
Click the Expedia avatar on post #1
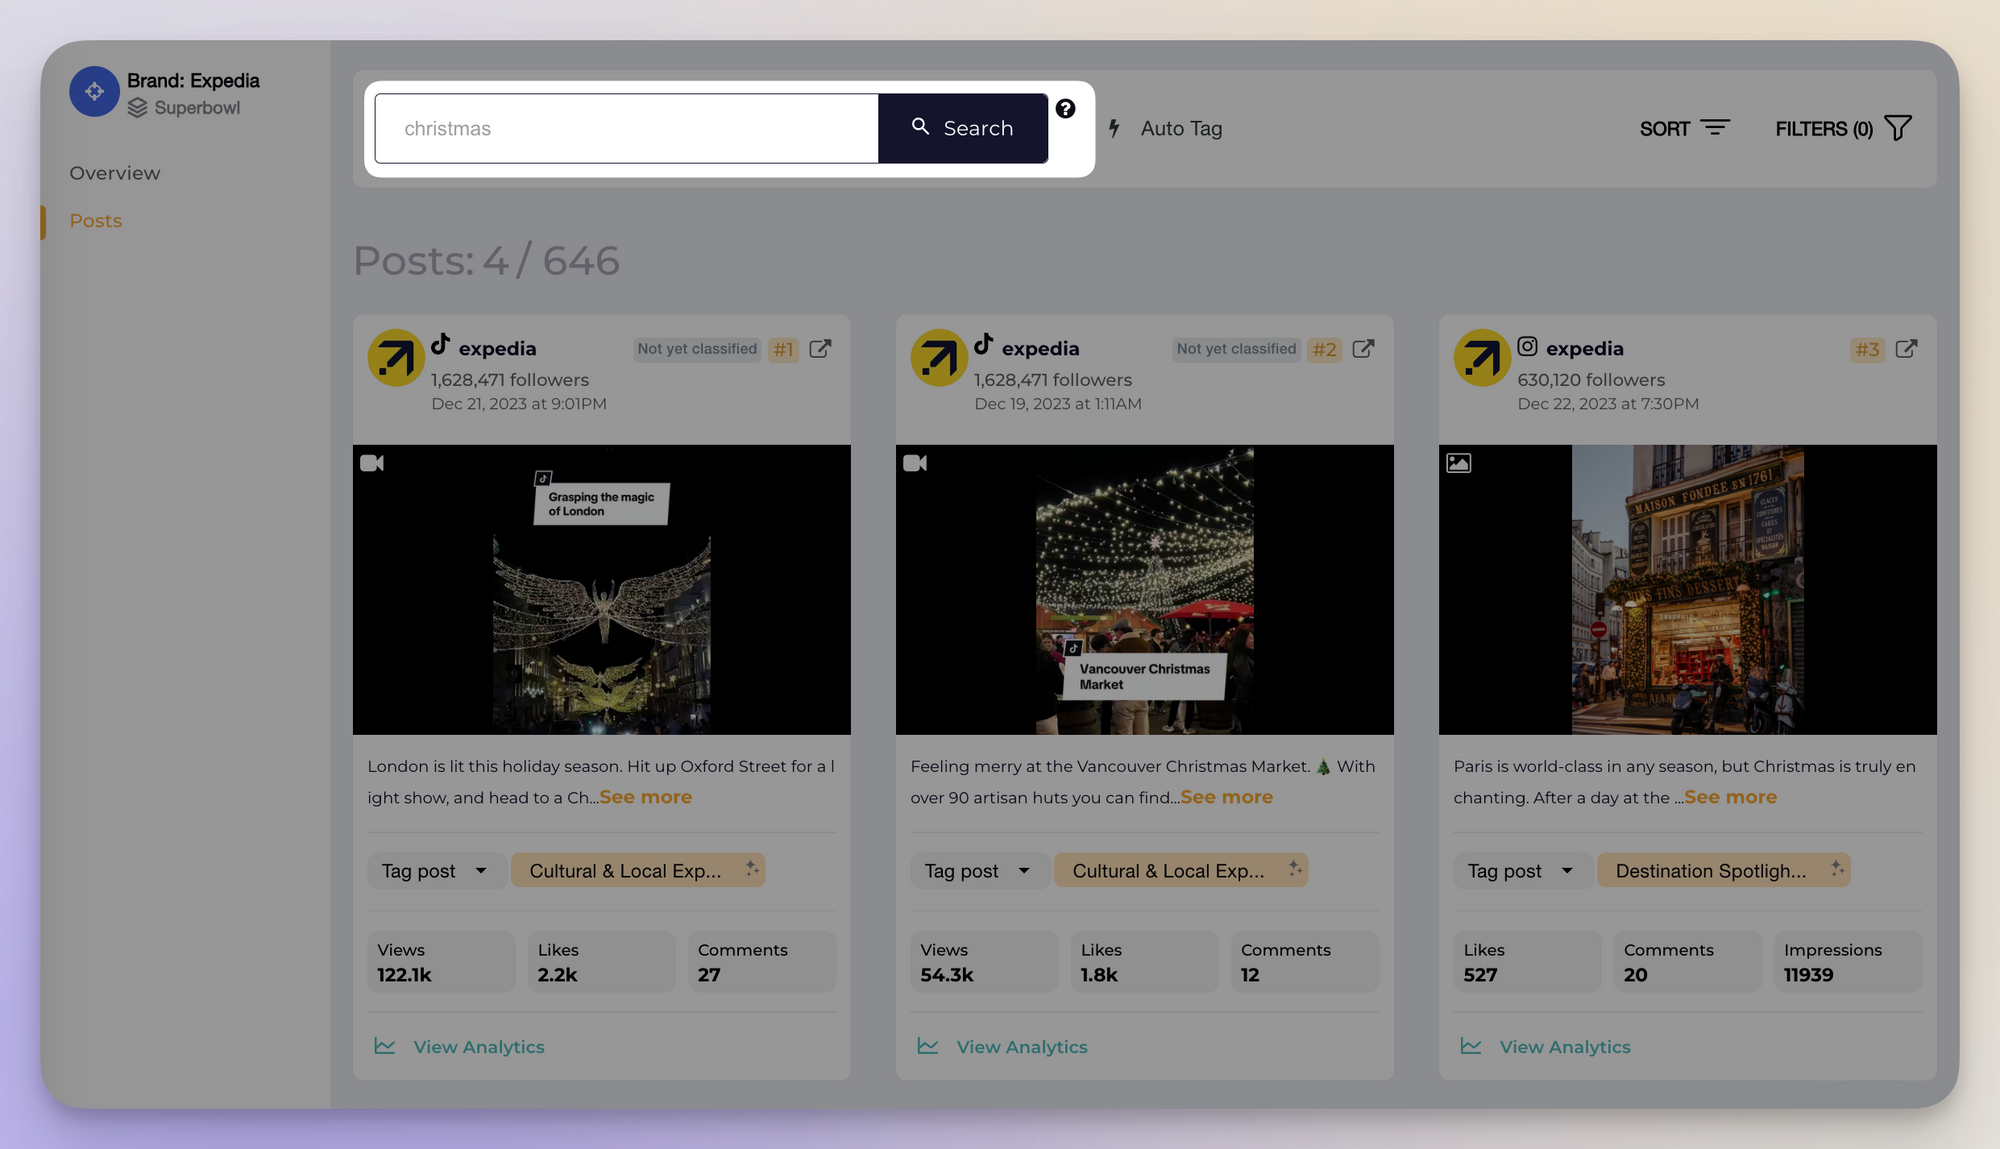click(396, 357)
